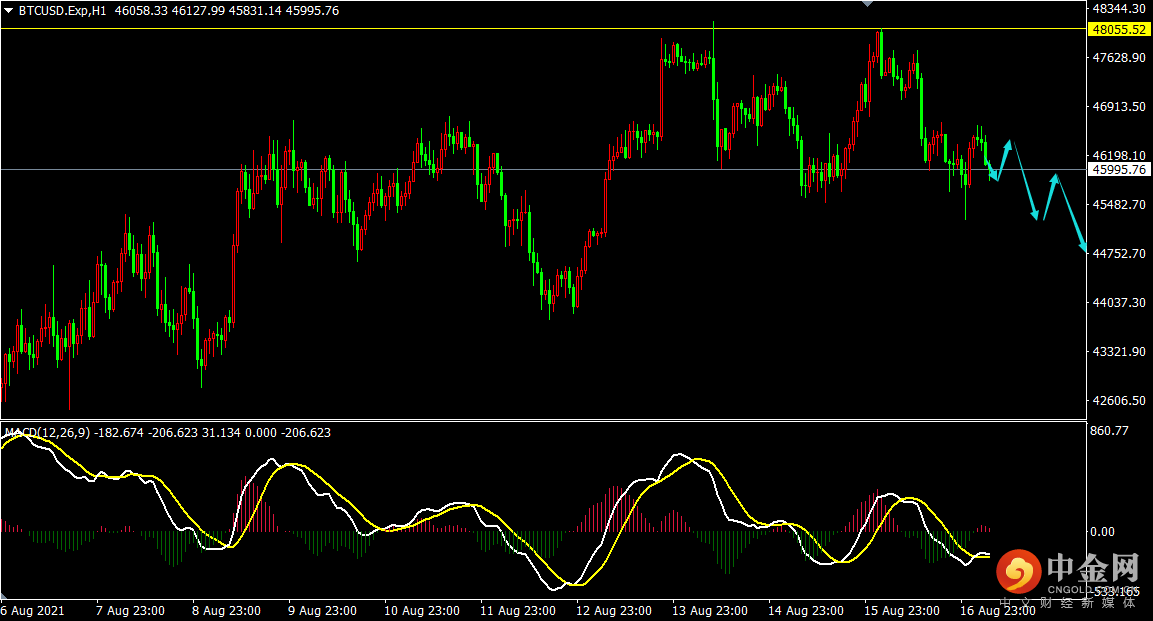Click the grey chart shift marker at top
1153x621 pixels.
point(866,4)
